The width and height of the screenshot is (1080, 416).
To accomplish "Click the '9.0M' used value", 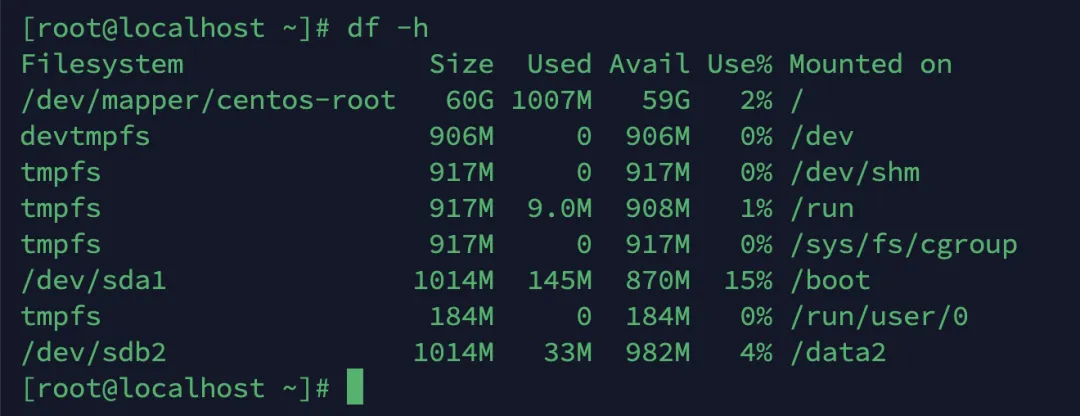I will click(x=559, y=209).
